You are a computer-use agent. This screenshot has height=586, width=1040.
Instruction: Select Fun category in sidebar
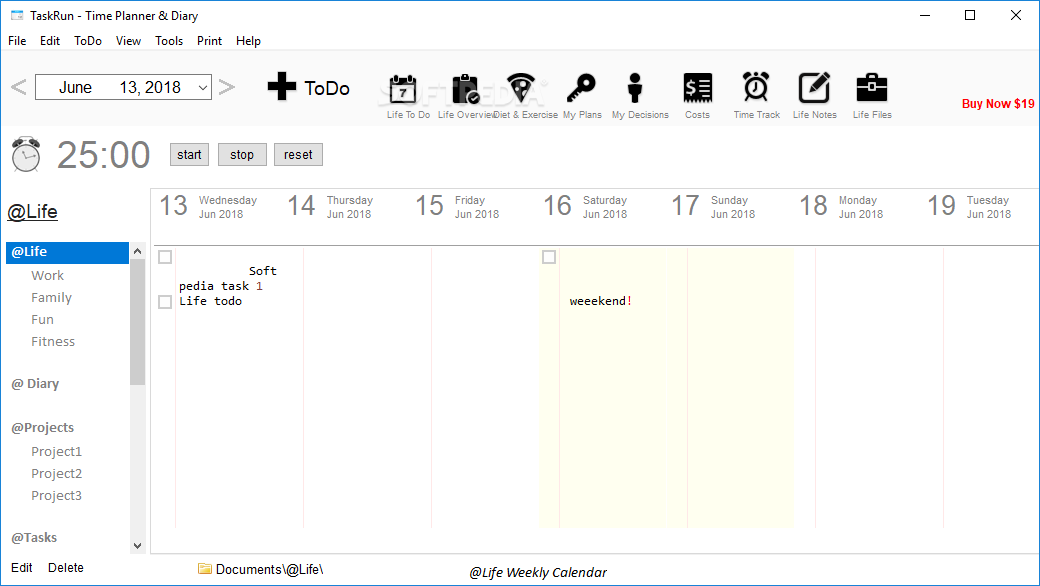coord(42,320)
